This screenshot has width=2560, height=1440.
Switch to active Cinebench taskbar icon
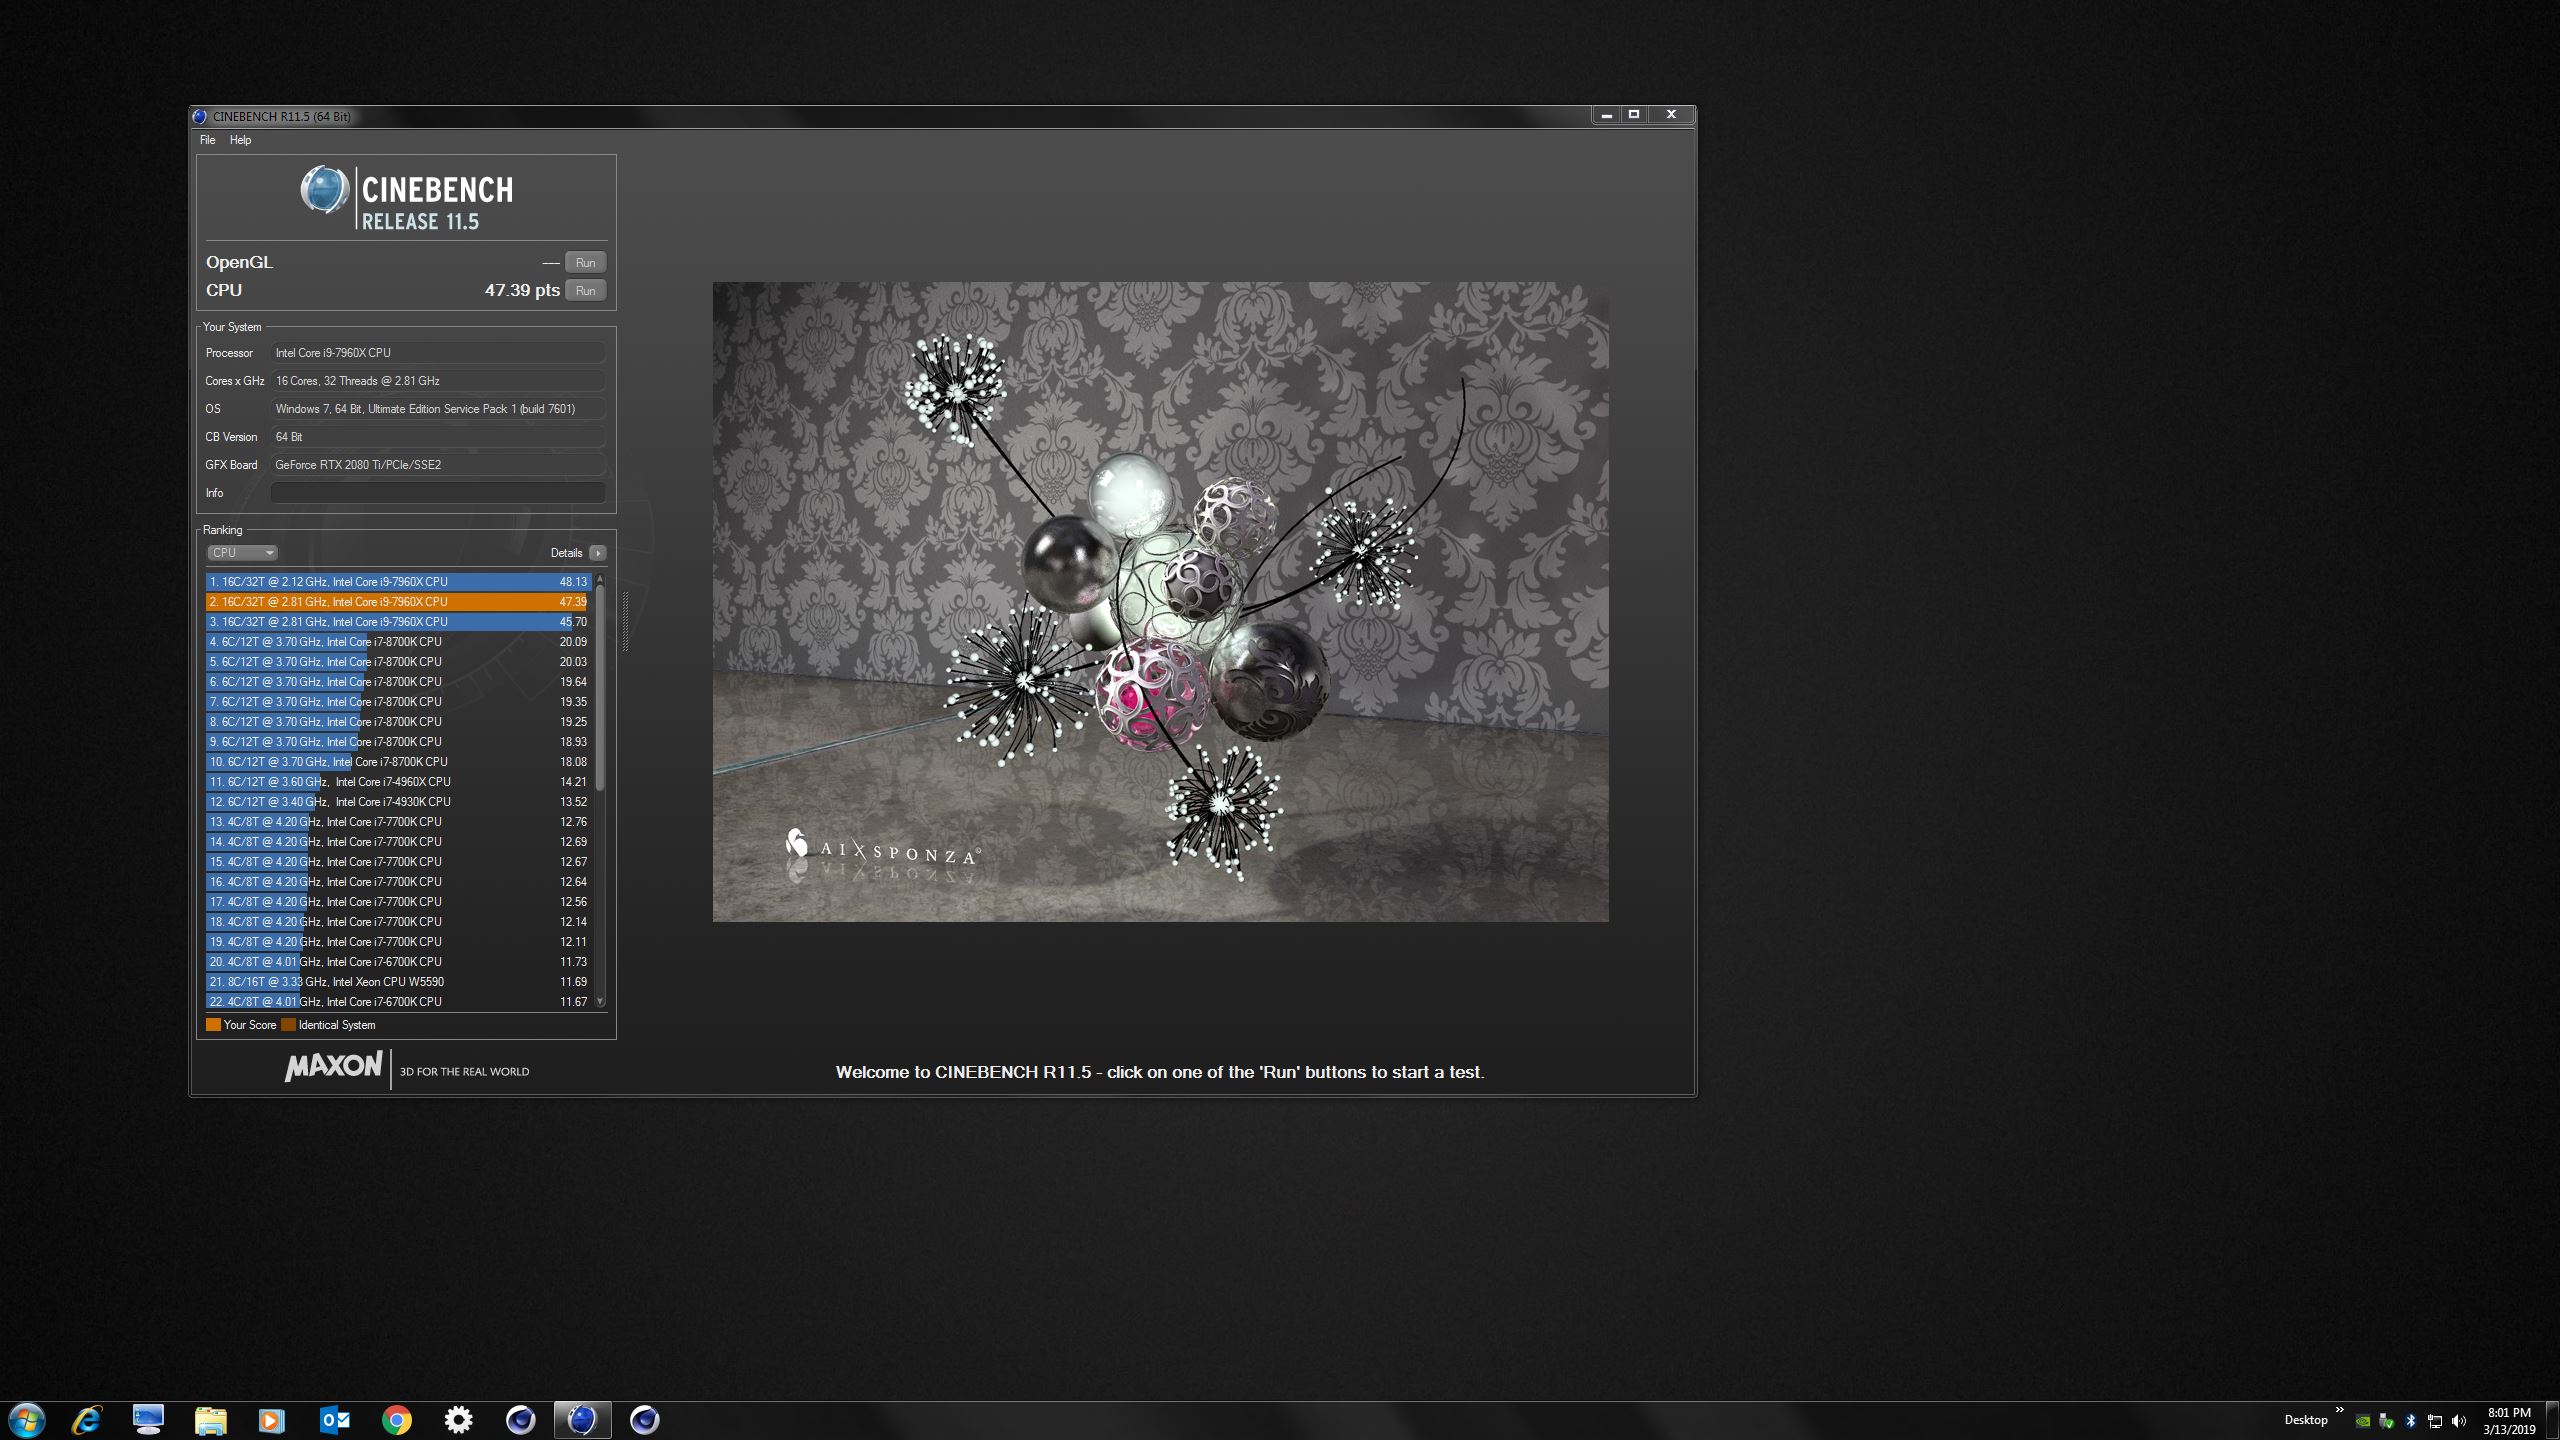click(x=583, y=1420)
